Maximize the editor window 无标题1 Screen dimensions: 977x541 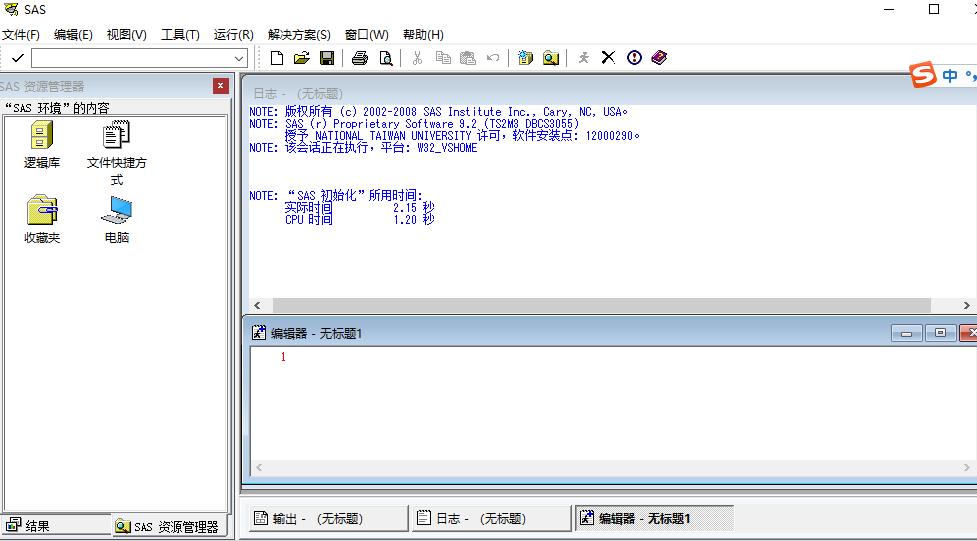tap(940, 333)
